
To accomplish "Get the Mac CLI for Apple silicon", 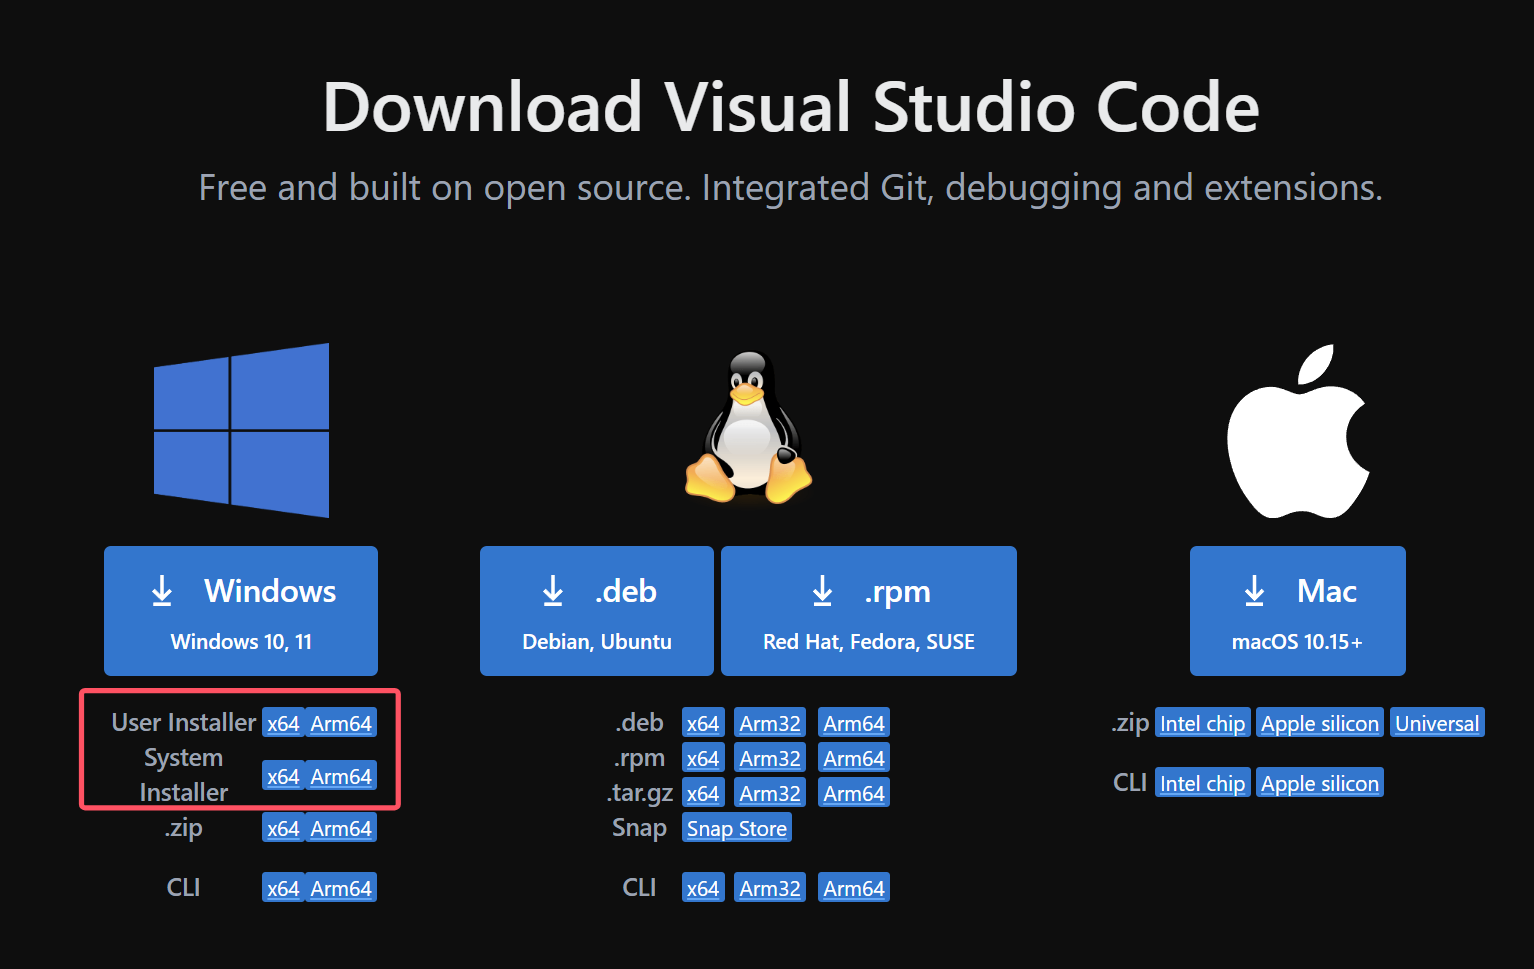I will click(x=1320, y=783).
